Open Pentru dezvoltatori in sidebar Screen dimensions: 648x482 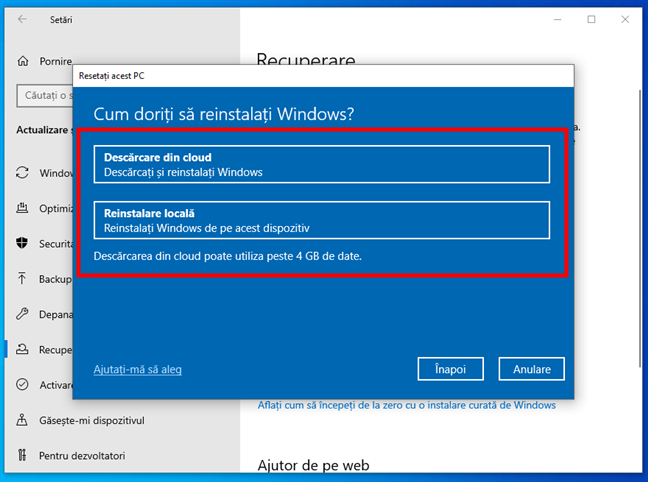(x=82, y=455)
